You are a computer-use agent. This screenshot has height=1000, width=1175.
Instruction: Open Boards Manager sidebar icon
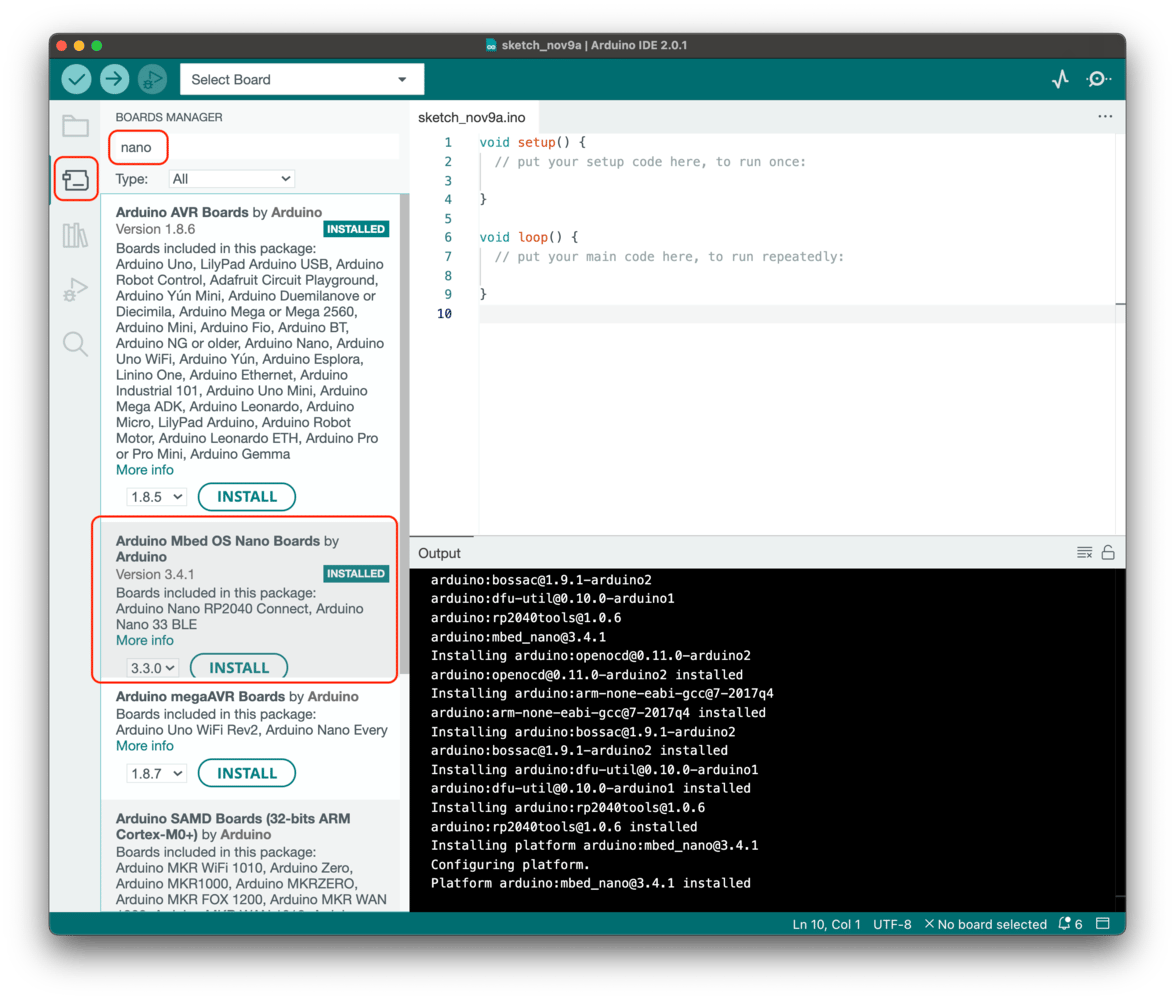tap(75, 180)
